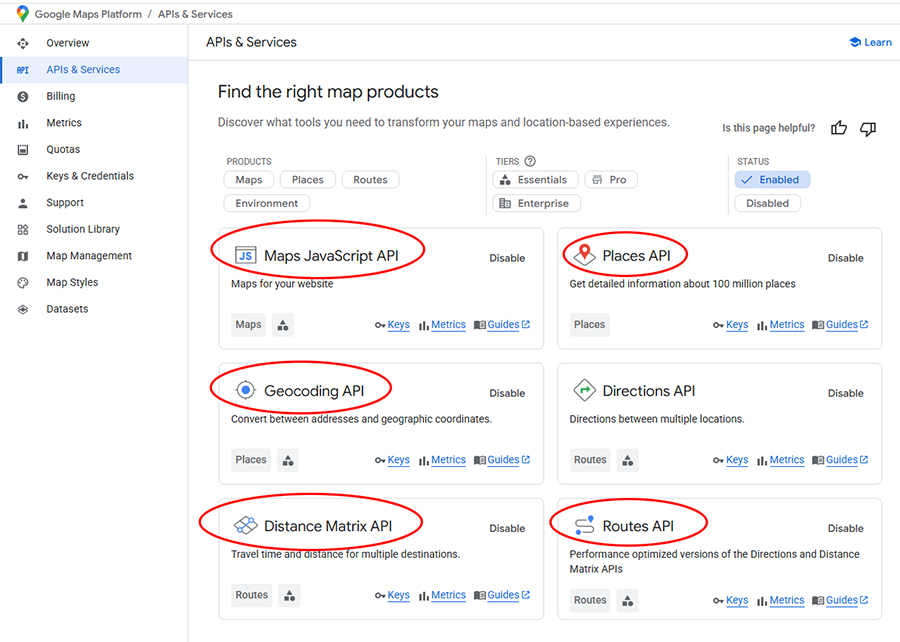This screenshot has width=900, height=642.
Task: Click the Places API red pin icon
Action: coord(584,256)
